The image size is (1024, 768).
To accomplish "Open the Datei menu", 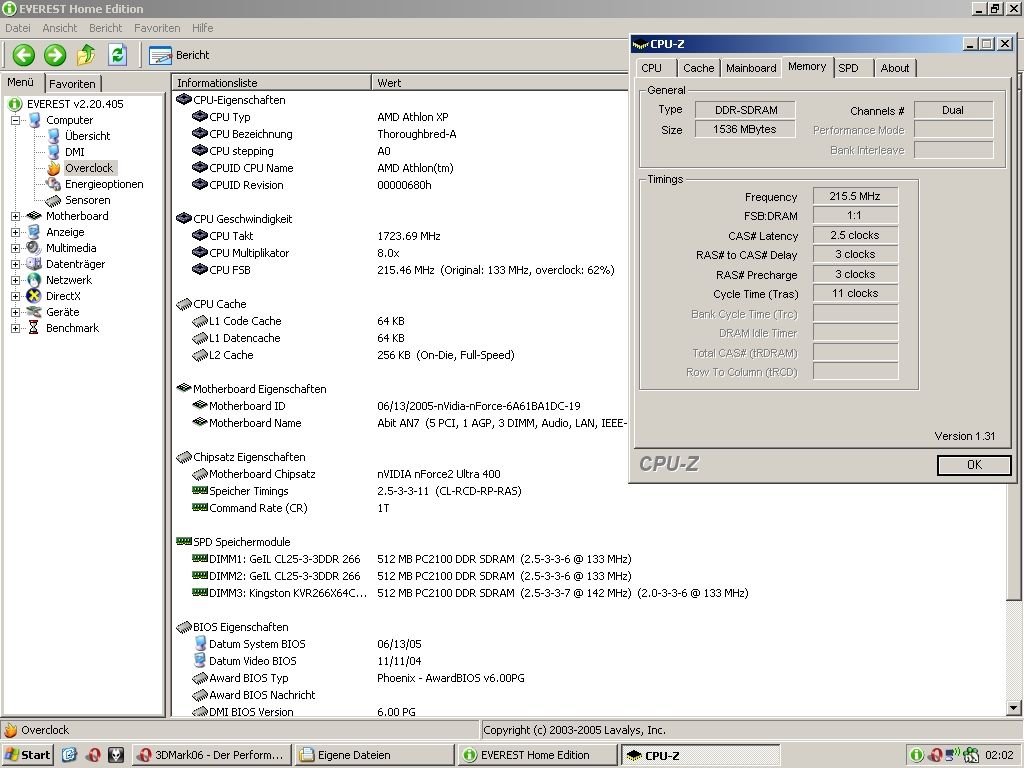I will pos(18,28).
